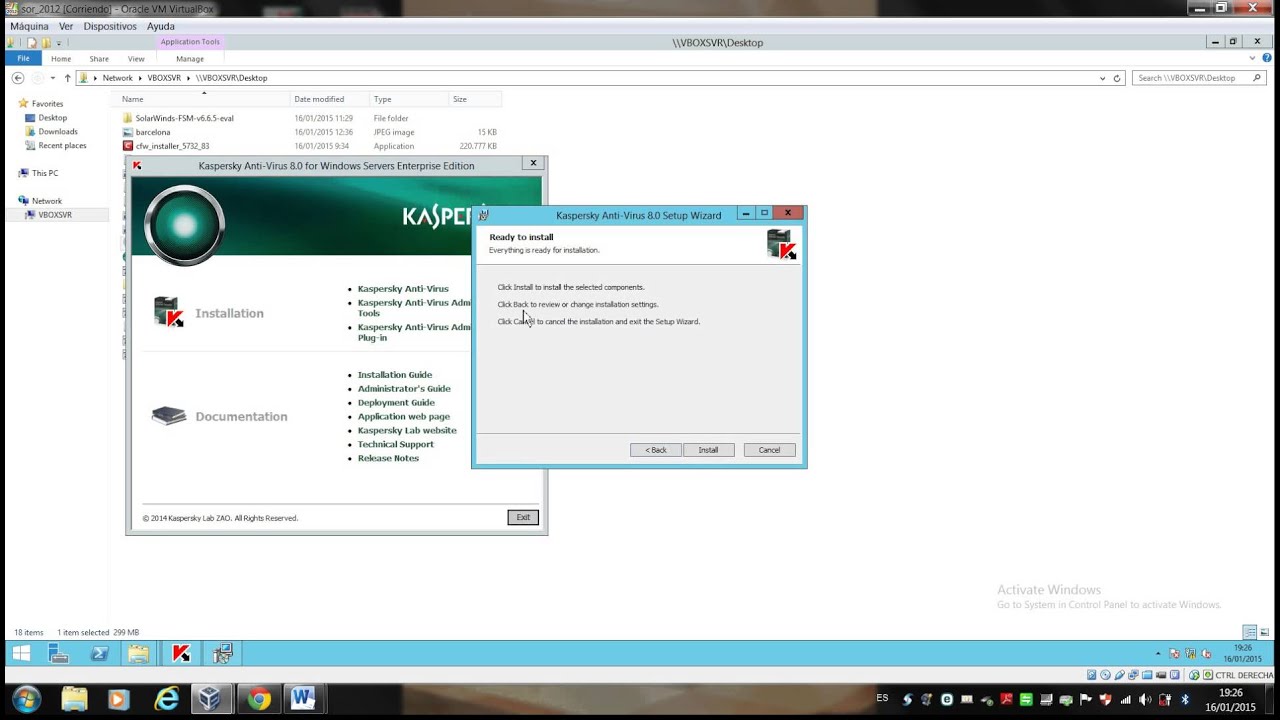Click the Installation box icon
The image size is (1280, 720).
(x=168, y=312)
